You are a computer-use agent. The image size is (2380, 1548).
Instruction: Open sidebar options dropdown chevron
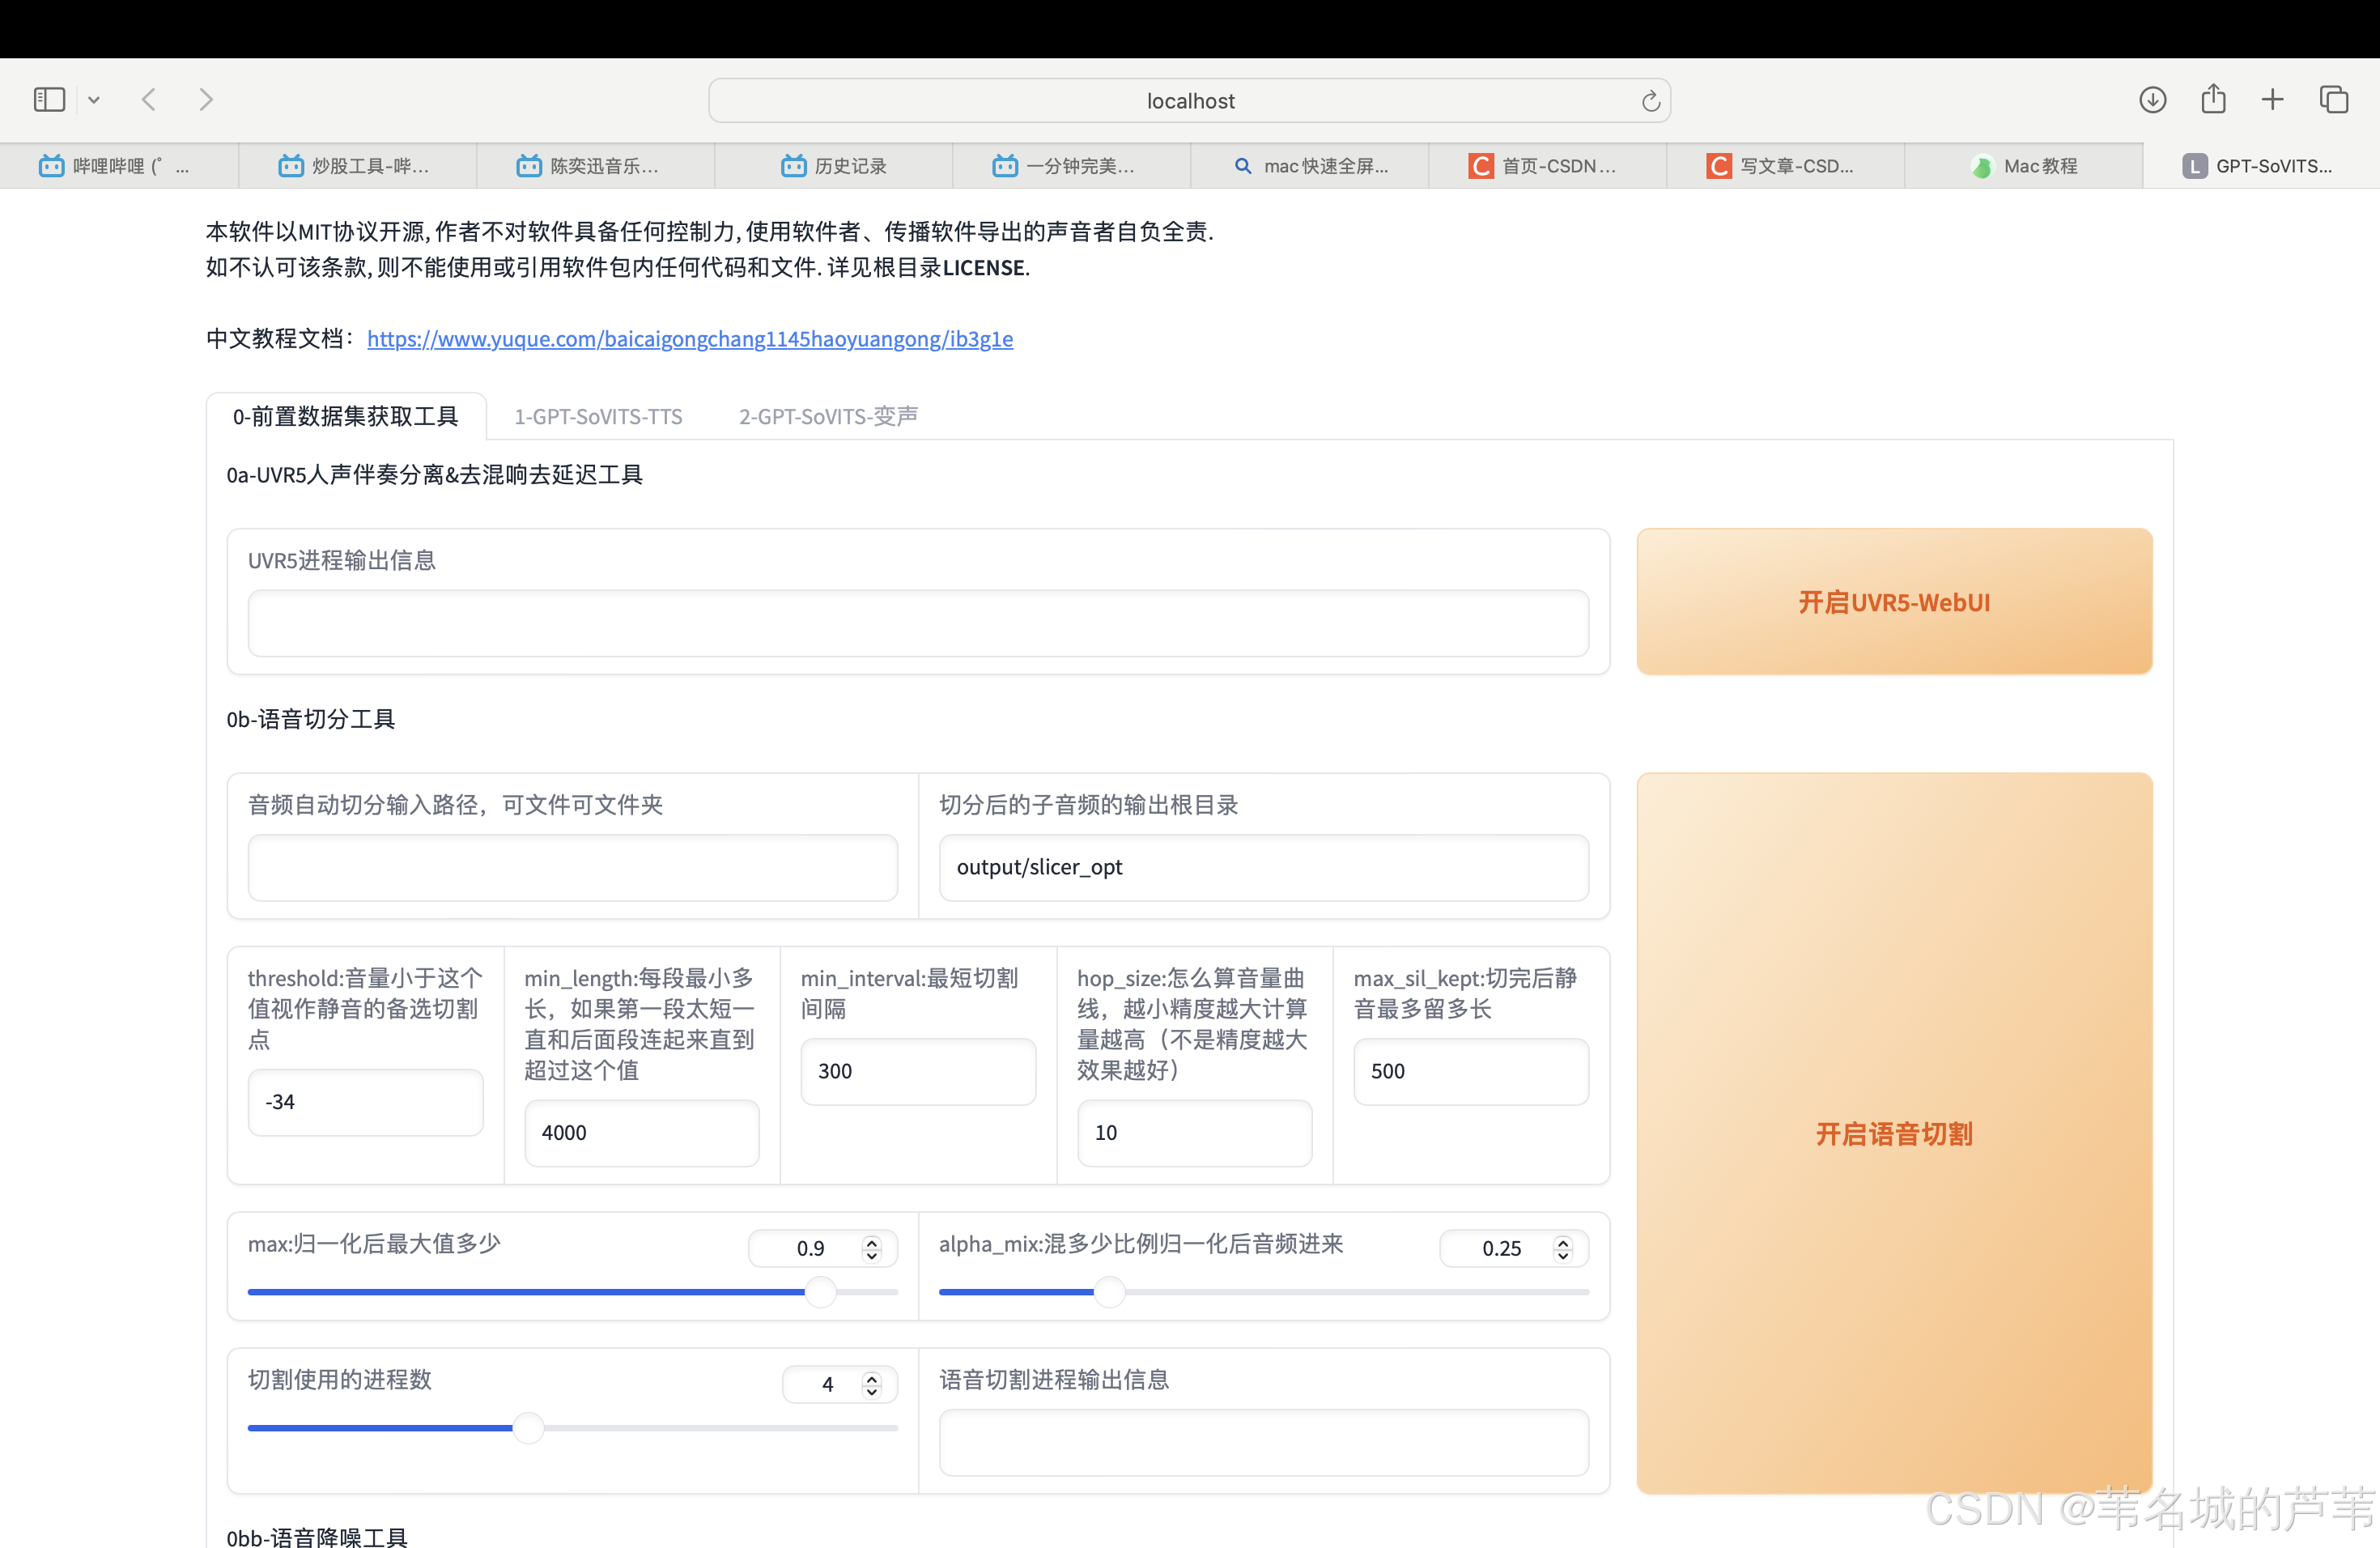94,100
